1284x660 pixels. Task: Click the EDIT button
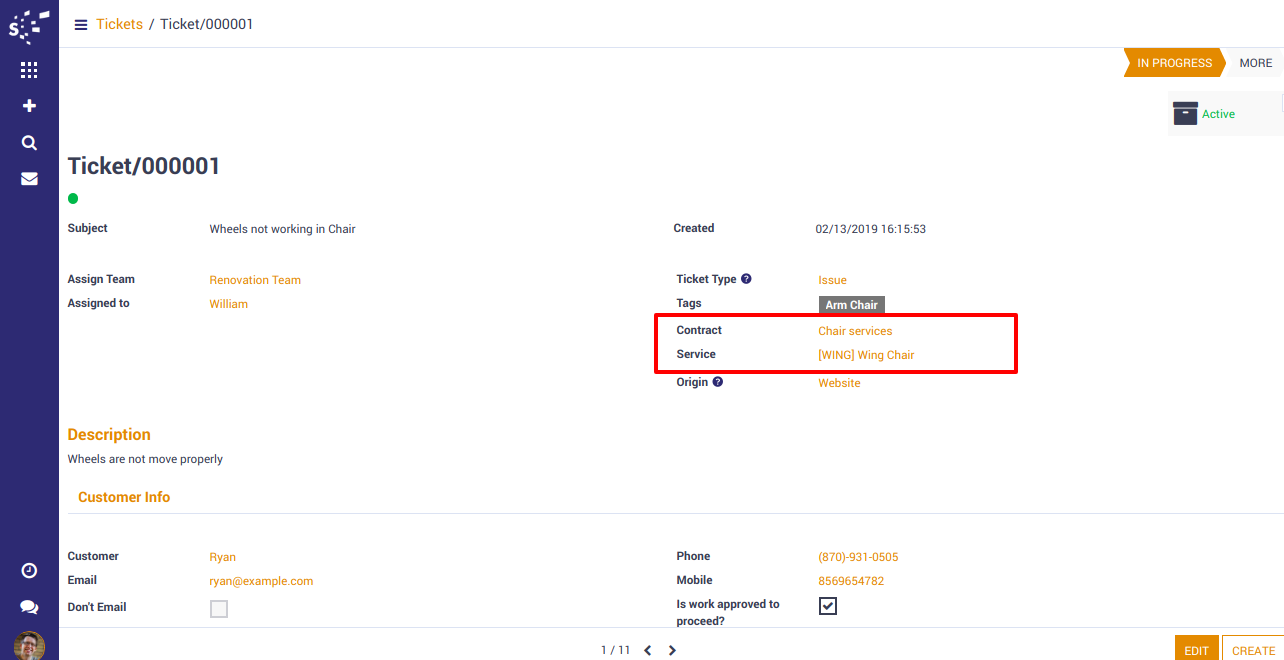tap(1196, 650)
